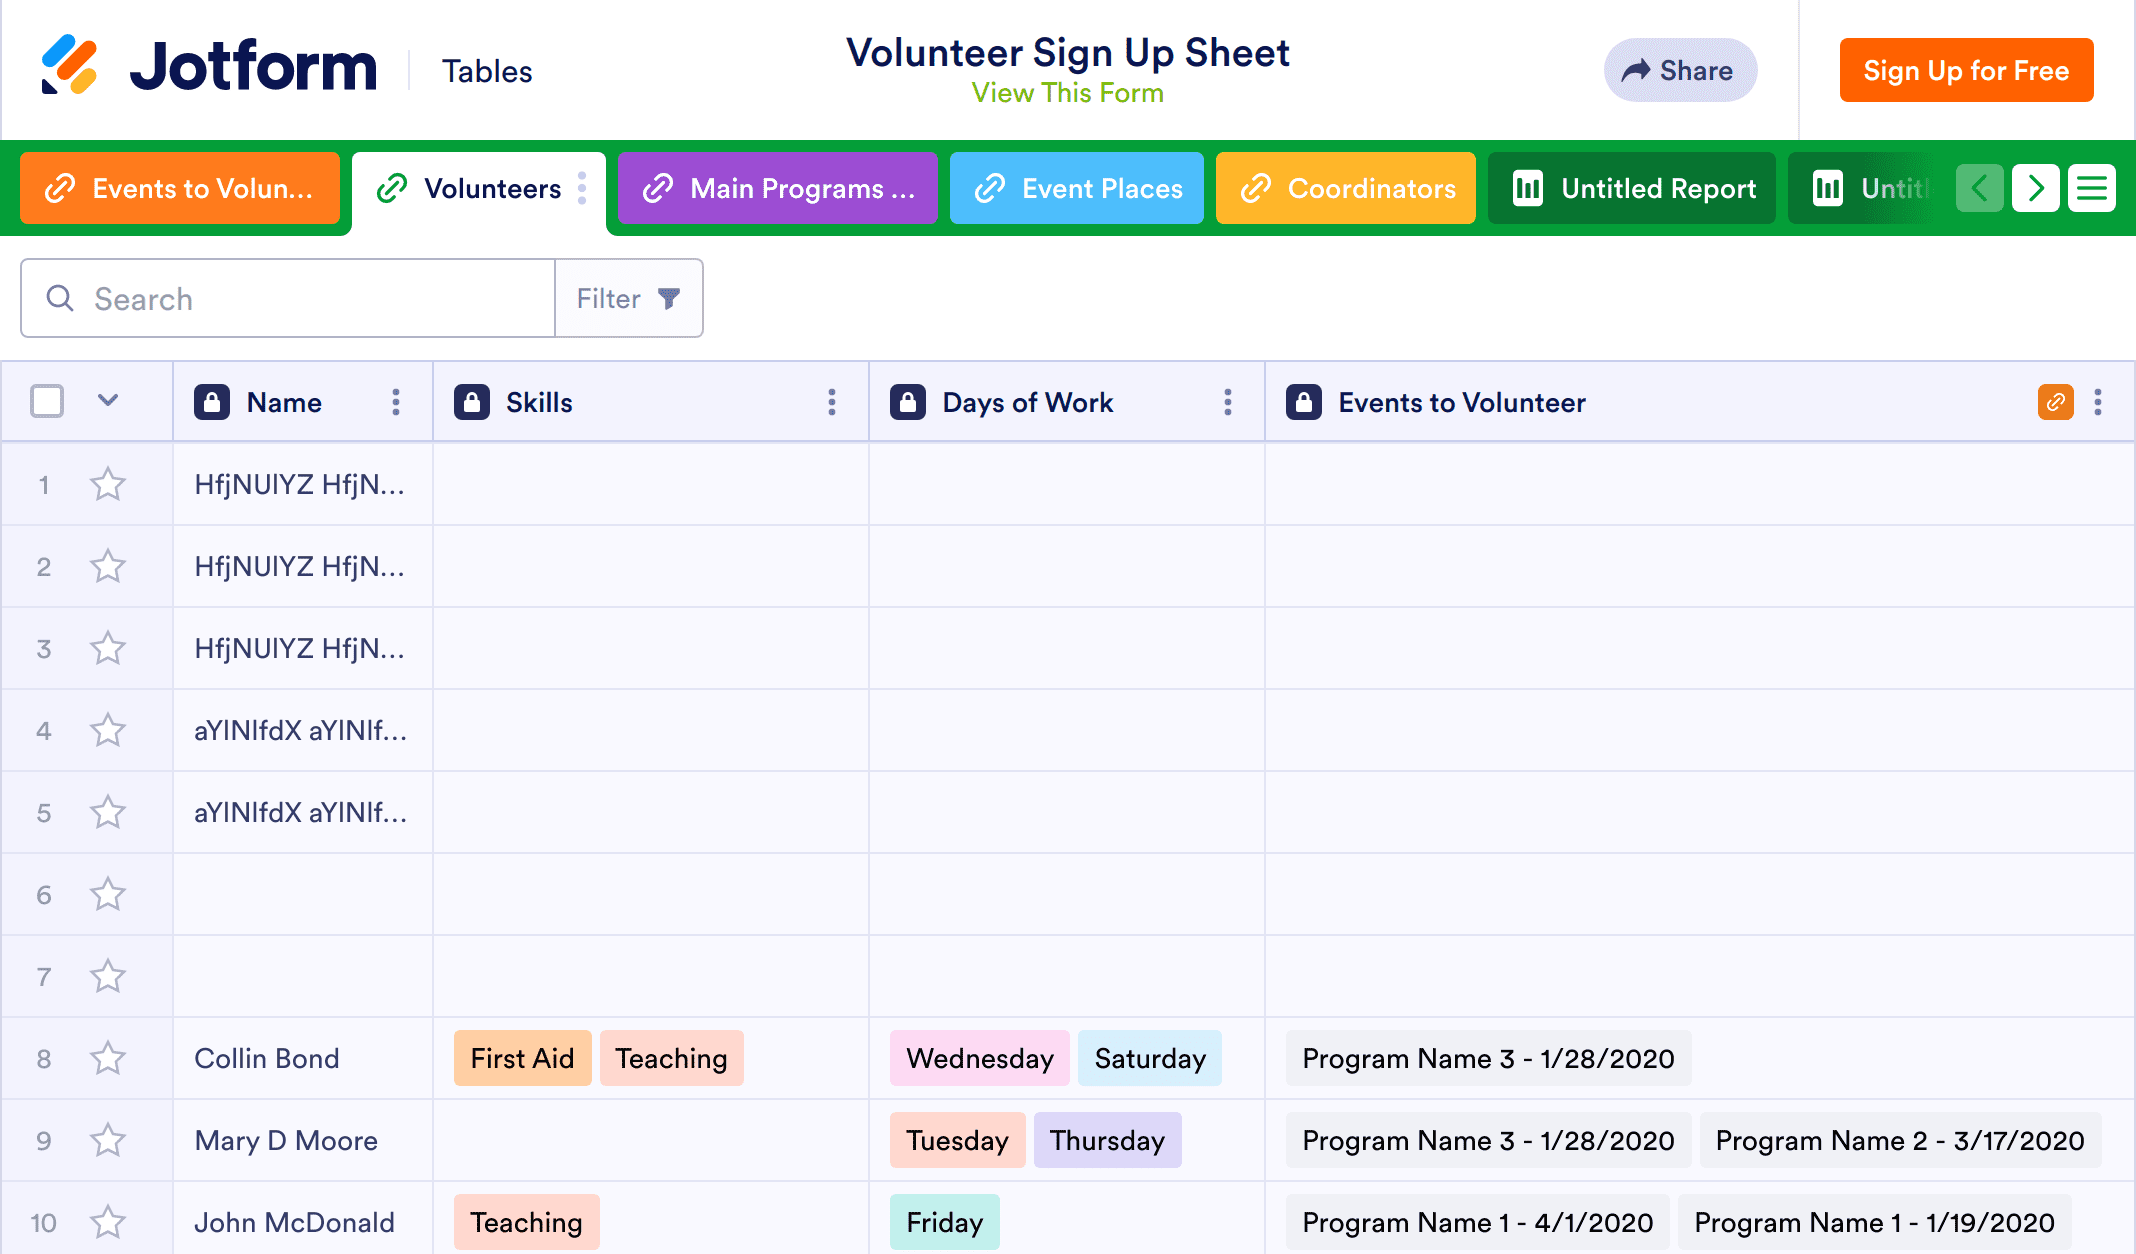Switch to the Event Places tab
This screenshot has height=1254, width=2136.
click(1077, 188)
